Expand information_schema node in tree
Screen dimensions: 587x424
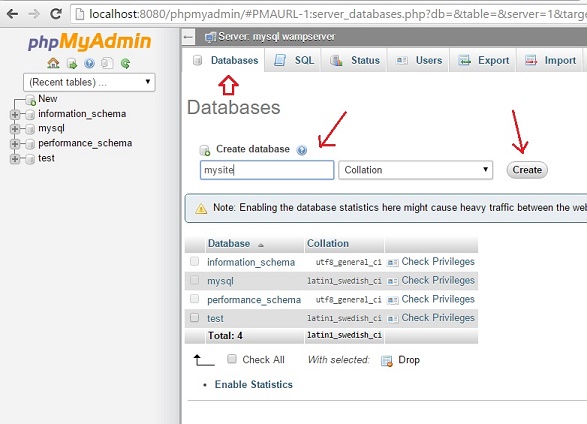[x=15, y=115]
